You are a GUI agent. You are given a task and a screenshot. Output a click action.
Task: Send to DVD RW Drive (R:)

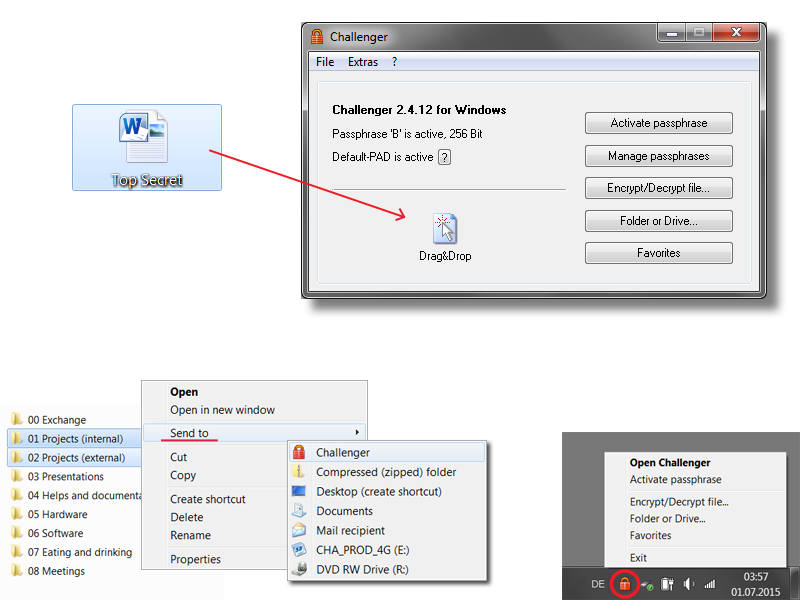pos(387,569)
